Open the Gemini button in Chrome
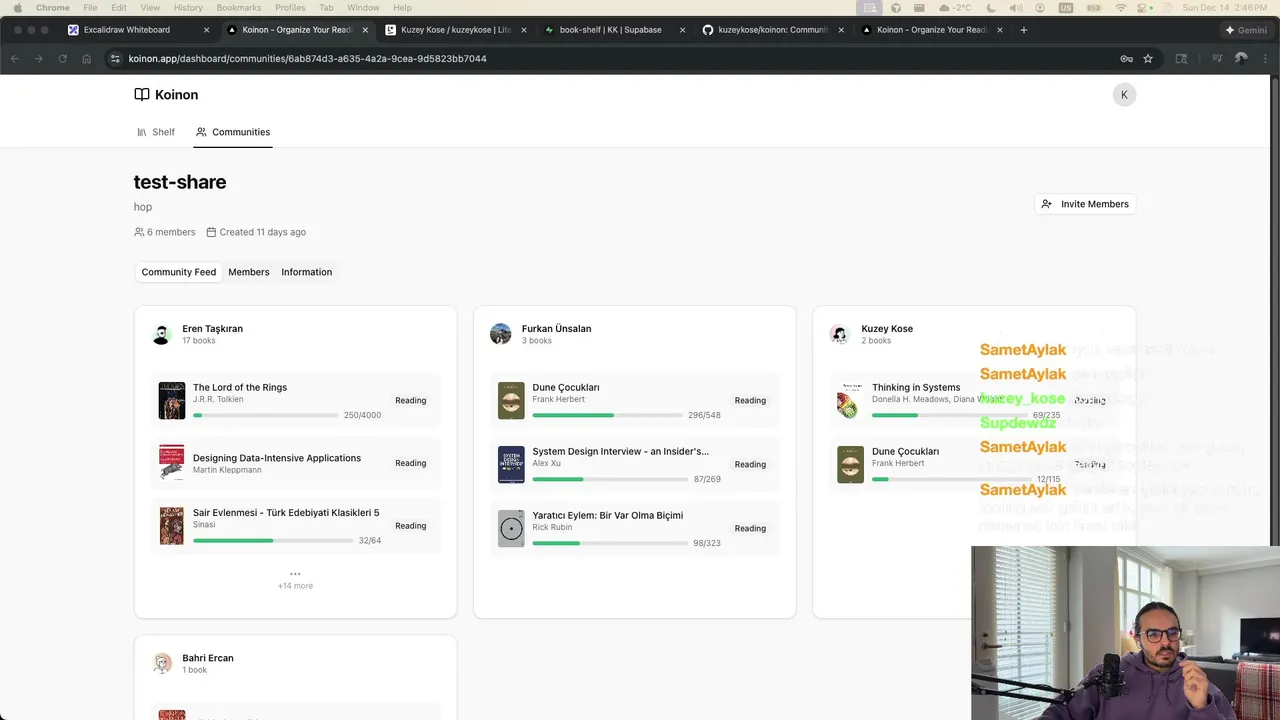Viewport: 1280px width, 720px height. (1246, 30)
